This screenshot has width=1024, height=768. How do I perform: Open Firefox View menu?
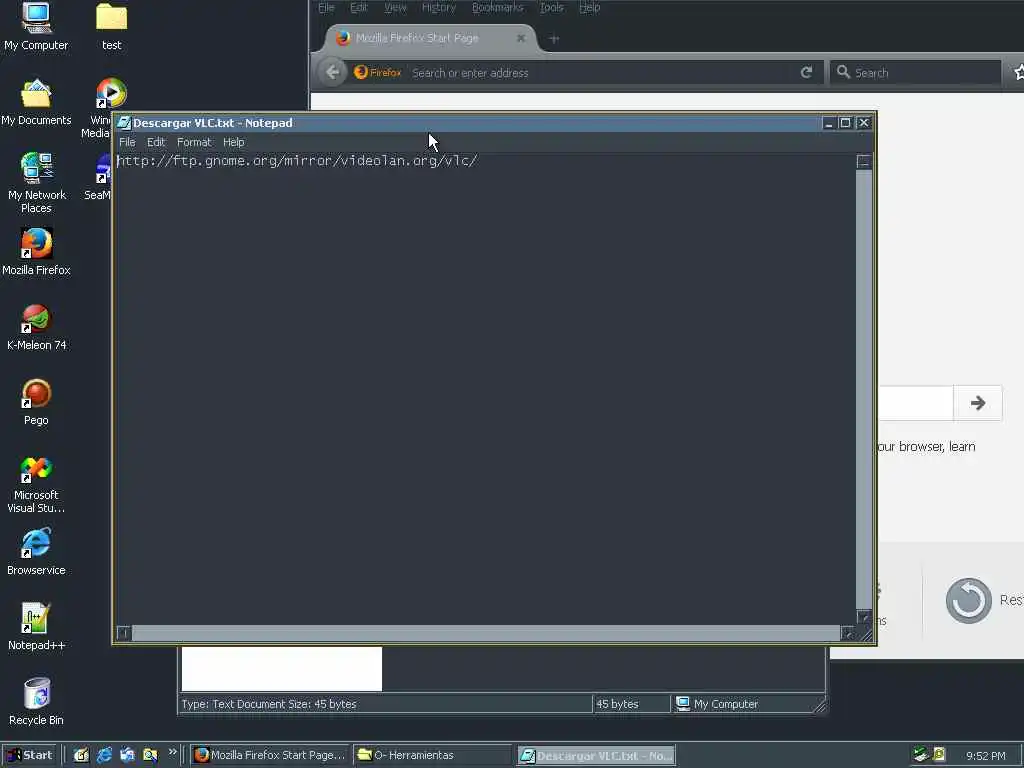click(x=394, y=7)
